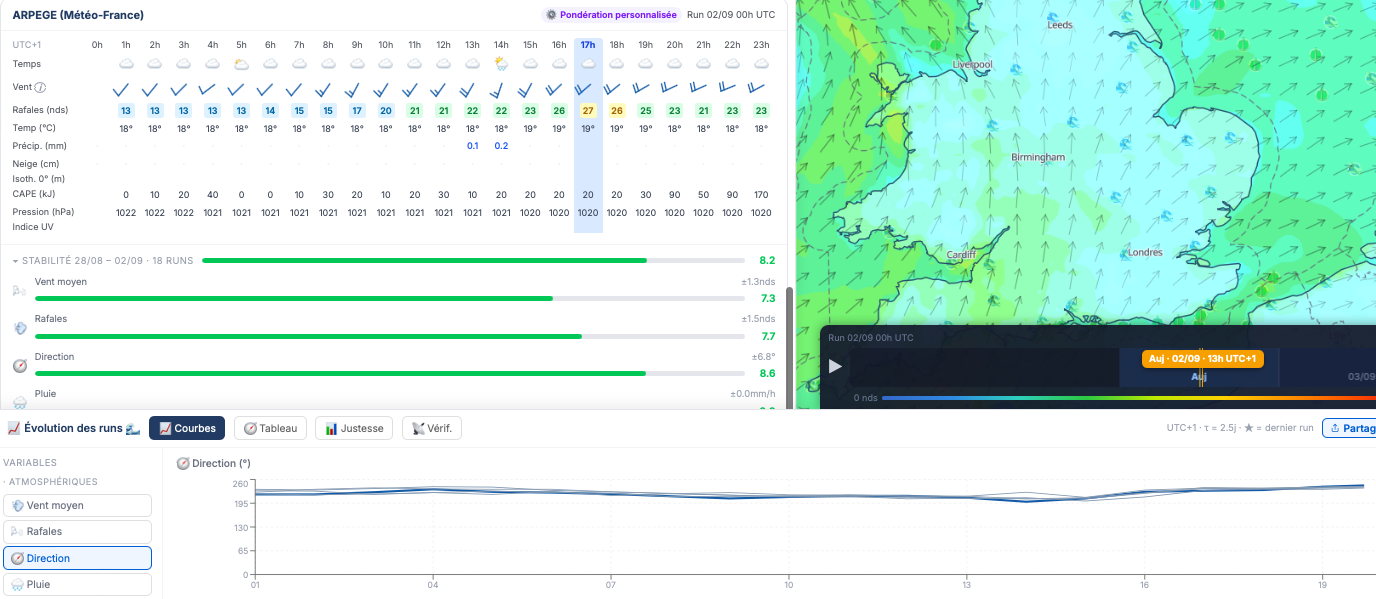Viewport: 1376px width, 599px height.
Task: Click the wind speed color scale bar
Action: pos(1128,398)
